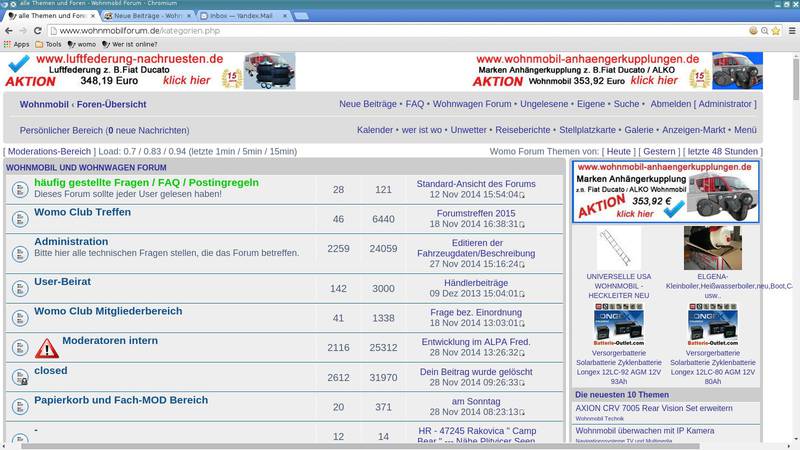This screenshot has width=800, height=450.
Task: Click the horizontal scrollbar at bottom
Action: (361, 446)
